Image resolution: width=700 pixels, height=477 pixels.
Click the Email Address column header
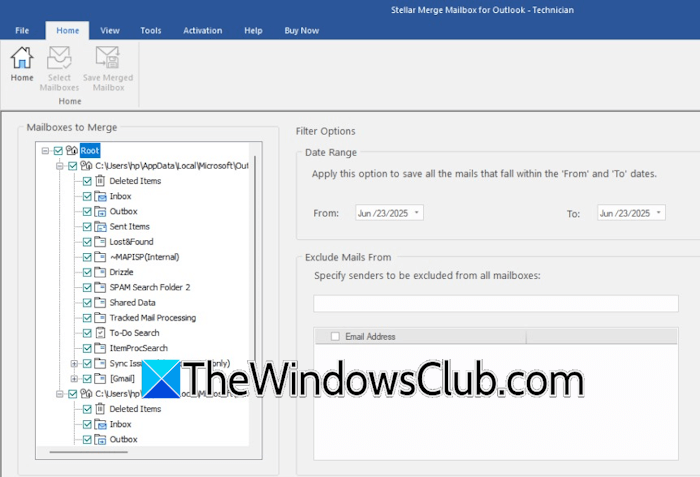click(x=421, y=336)
